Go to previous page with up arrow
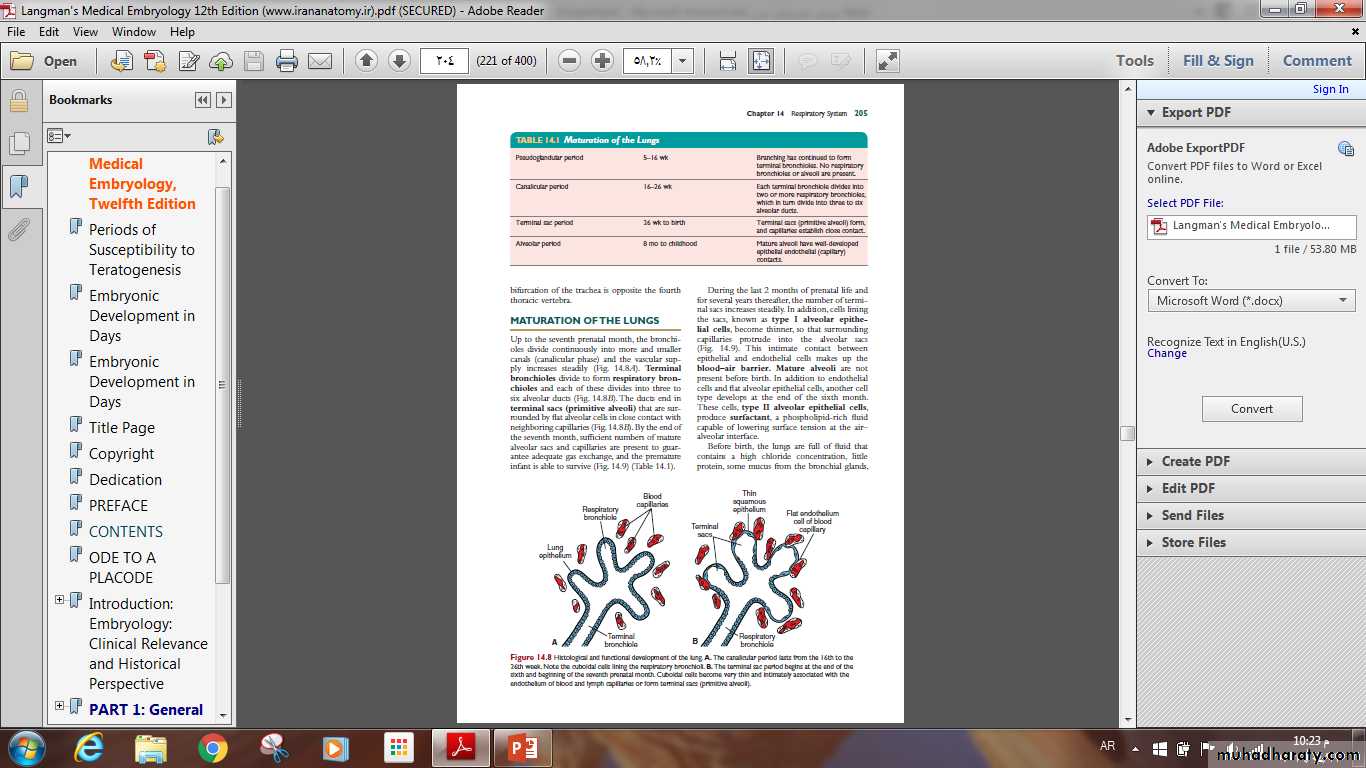The height and width of the screenshot is (768, 1366). pos(366,61)
